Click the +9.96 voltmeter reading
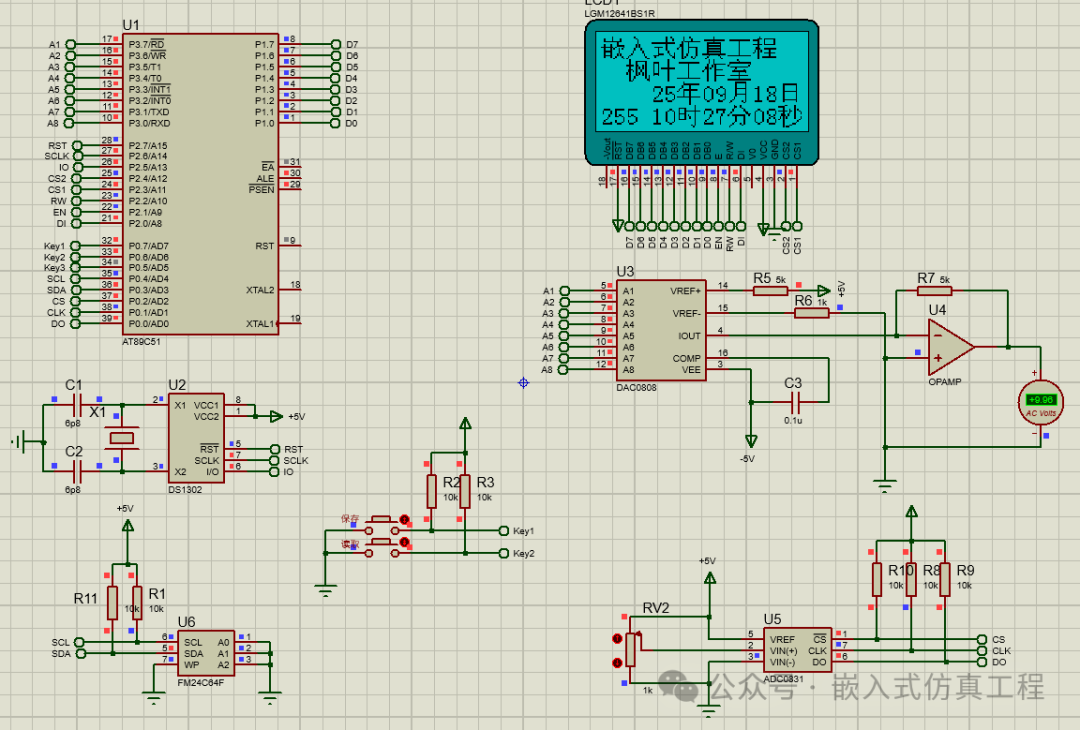 click(x=1041, y=399)
